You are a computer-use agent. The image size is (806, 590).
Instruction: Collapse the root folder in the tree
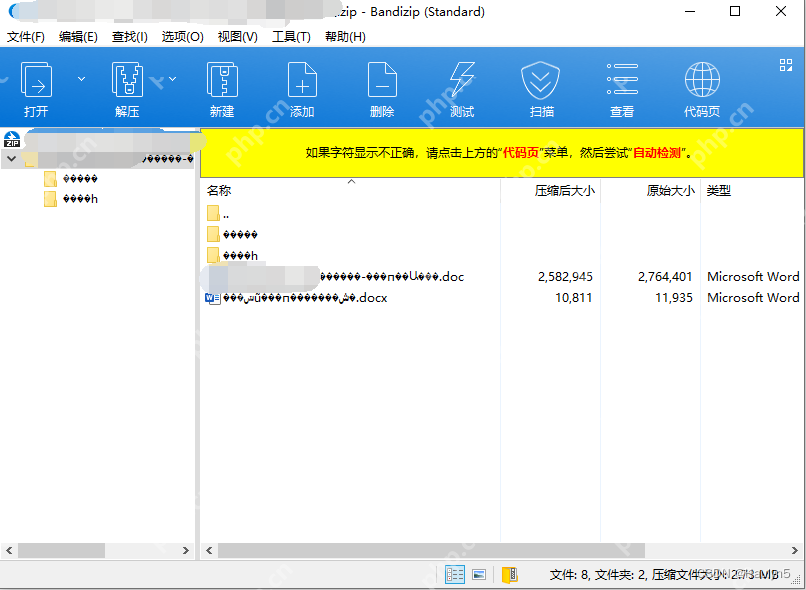[11, 158]
